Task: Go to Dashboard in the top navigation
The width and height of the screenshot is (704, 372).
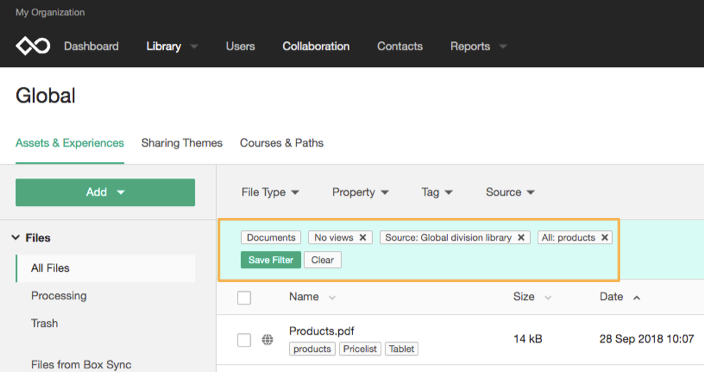Action: click(x=91, y=46)
